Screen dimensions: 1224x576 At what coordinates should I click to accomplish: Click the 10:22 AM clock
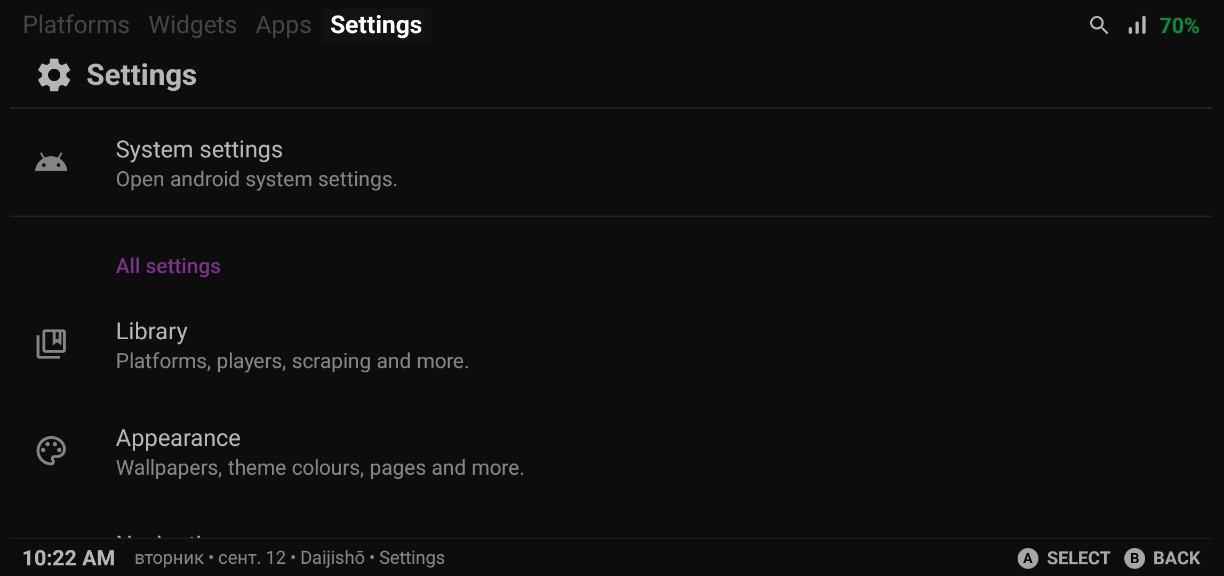point(68,558)
